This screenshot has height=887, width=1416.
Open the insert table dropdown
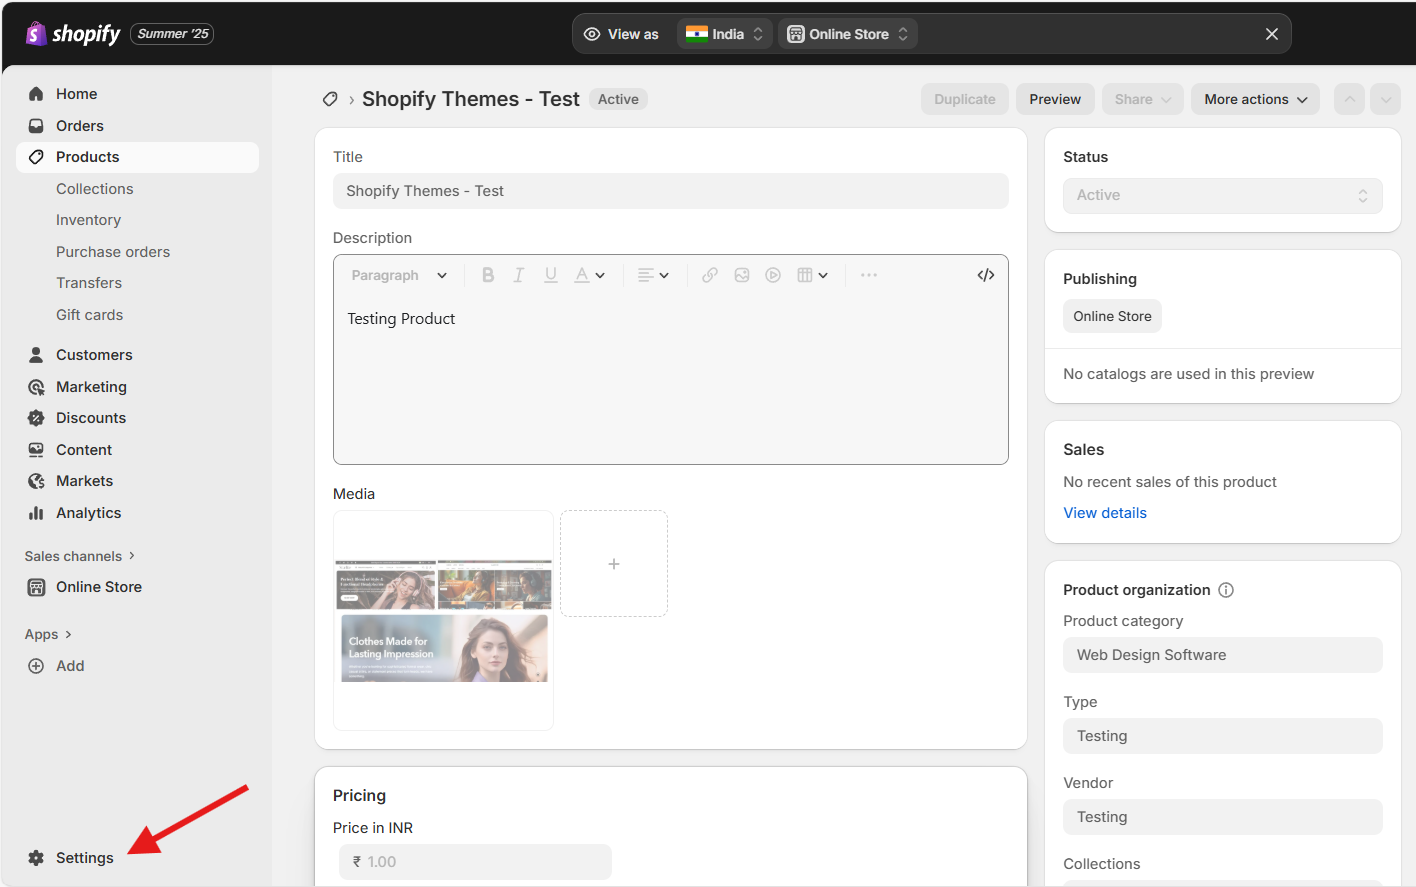(x=812, y=275)
